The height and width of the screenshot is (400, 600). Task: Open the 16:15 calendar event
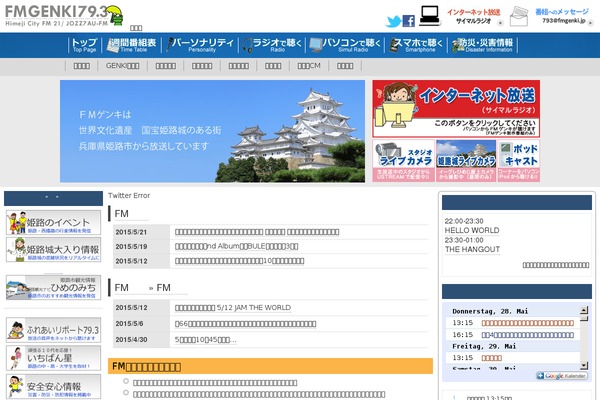tap(527, 335)
